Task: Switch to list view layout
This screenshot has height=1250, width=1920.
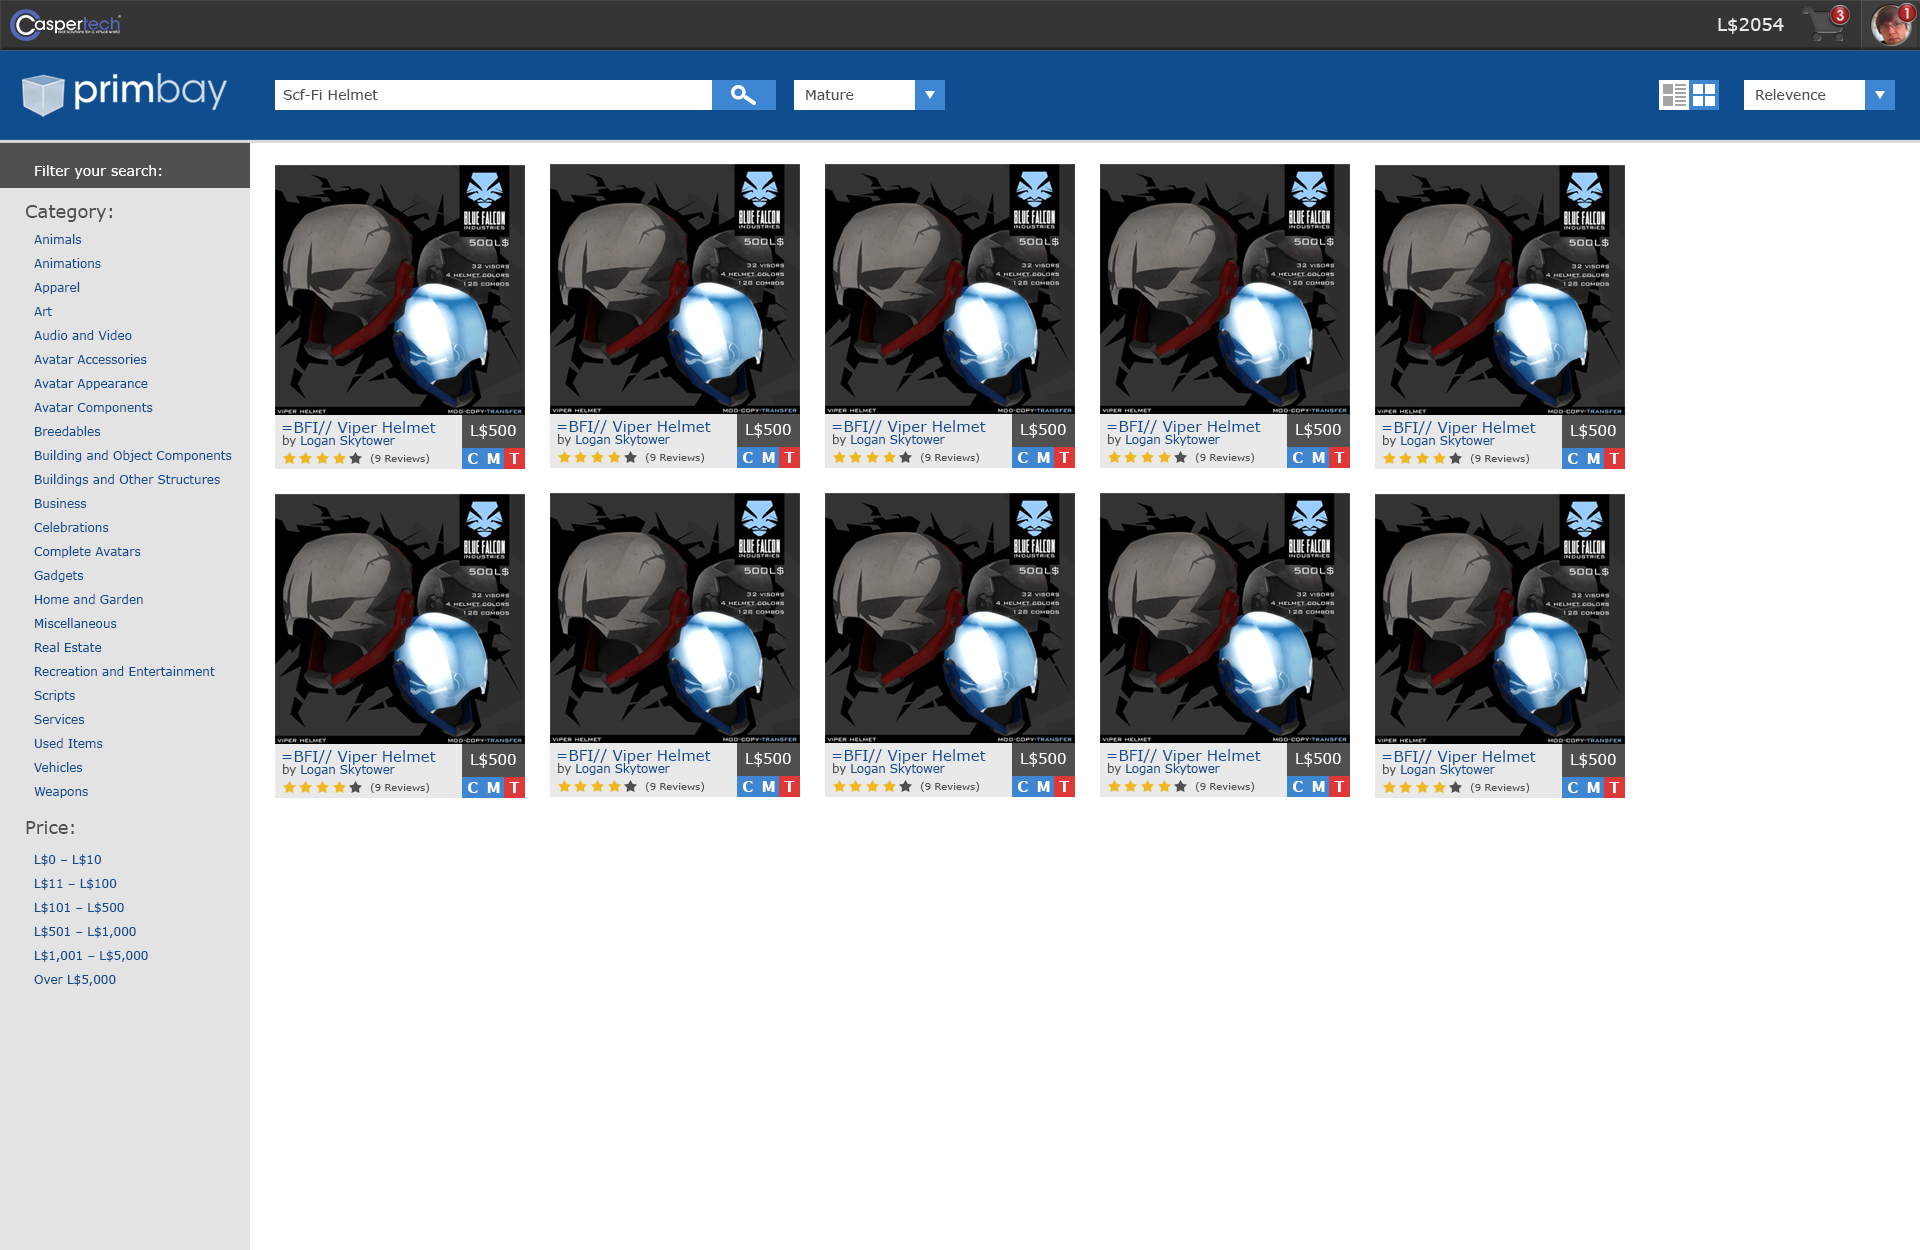Action: [x=1673, y=95]
